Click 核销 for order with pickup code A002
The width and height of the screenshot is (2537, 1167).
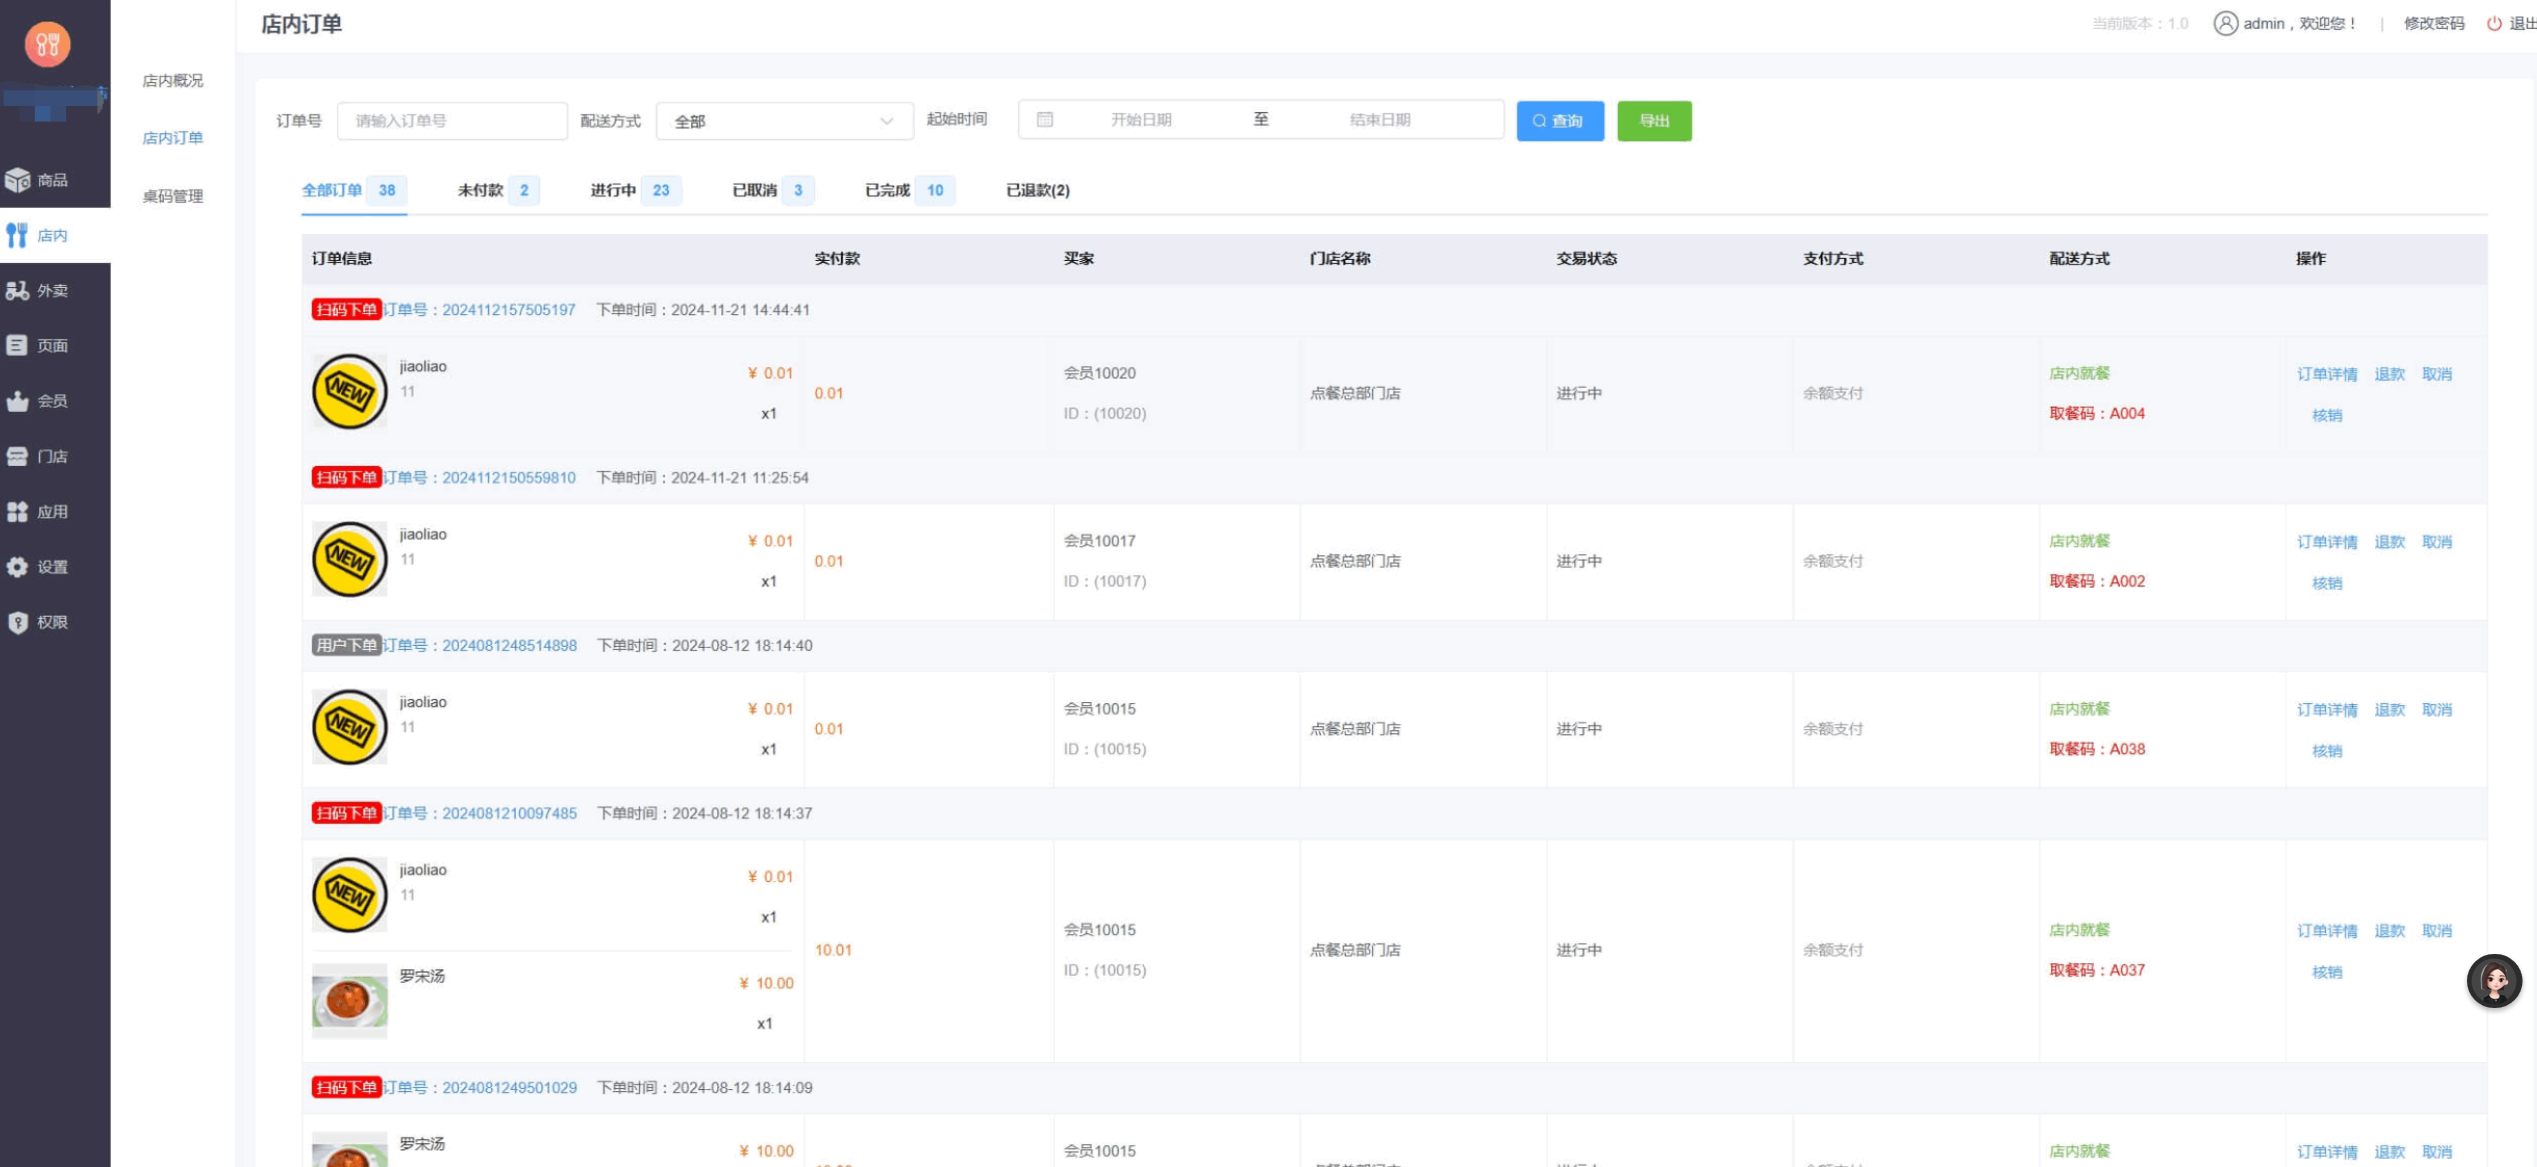pyautogui.click(x=2327, y=583)
